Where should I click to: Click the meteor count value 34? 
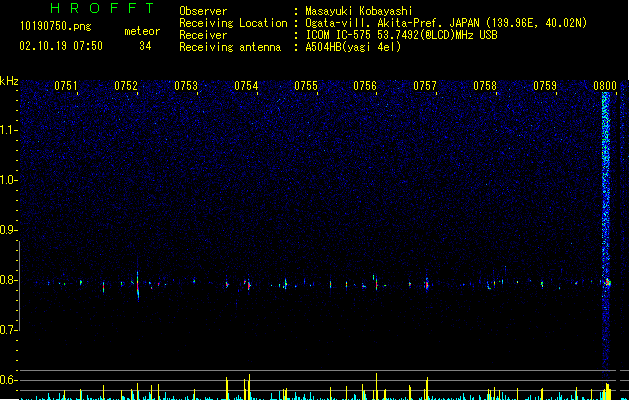[x=145, y=46]
